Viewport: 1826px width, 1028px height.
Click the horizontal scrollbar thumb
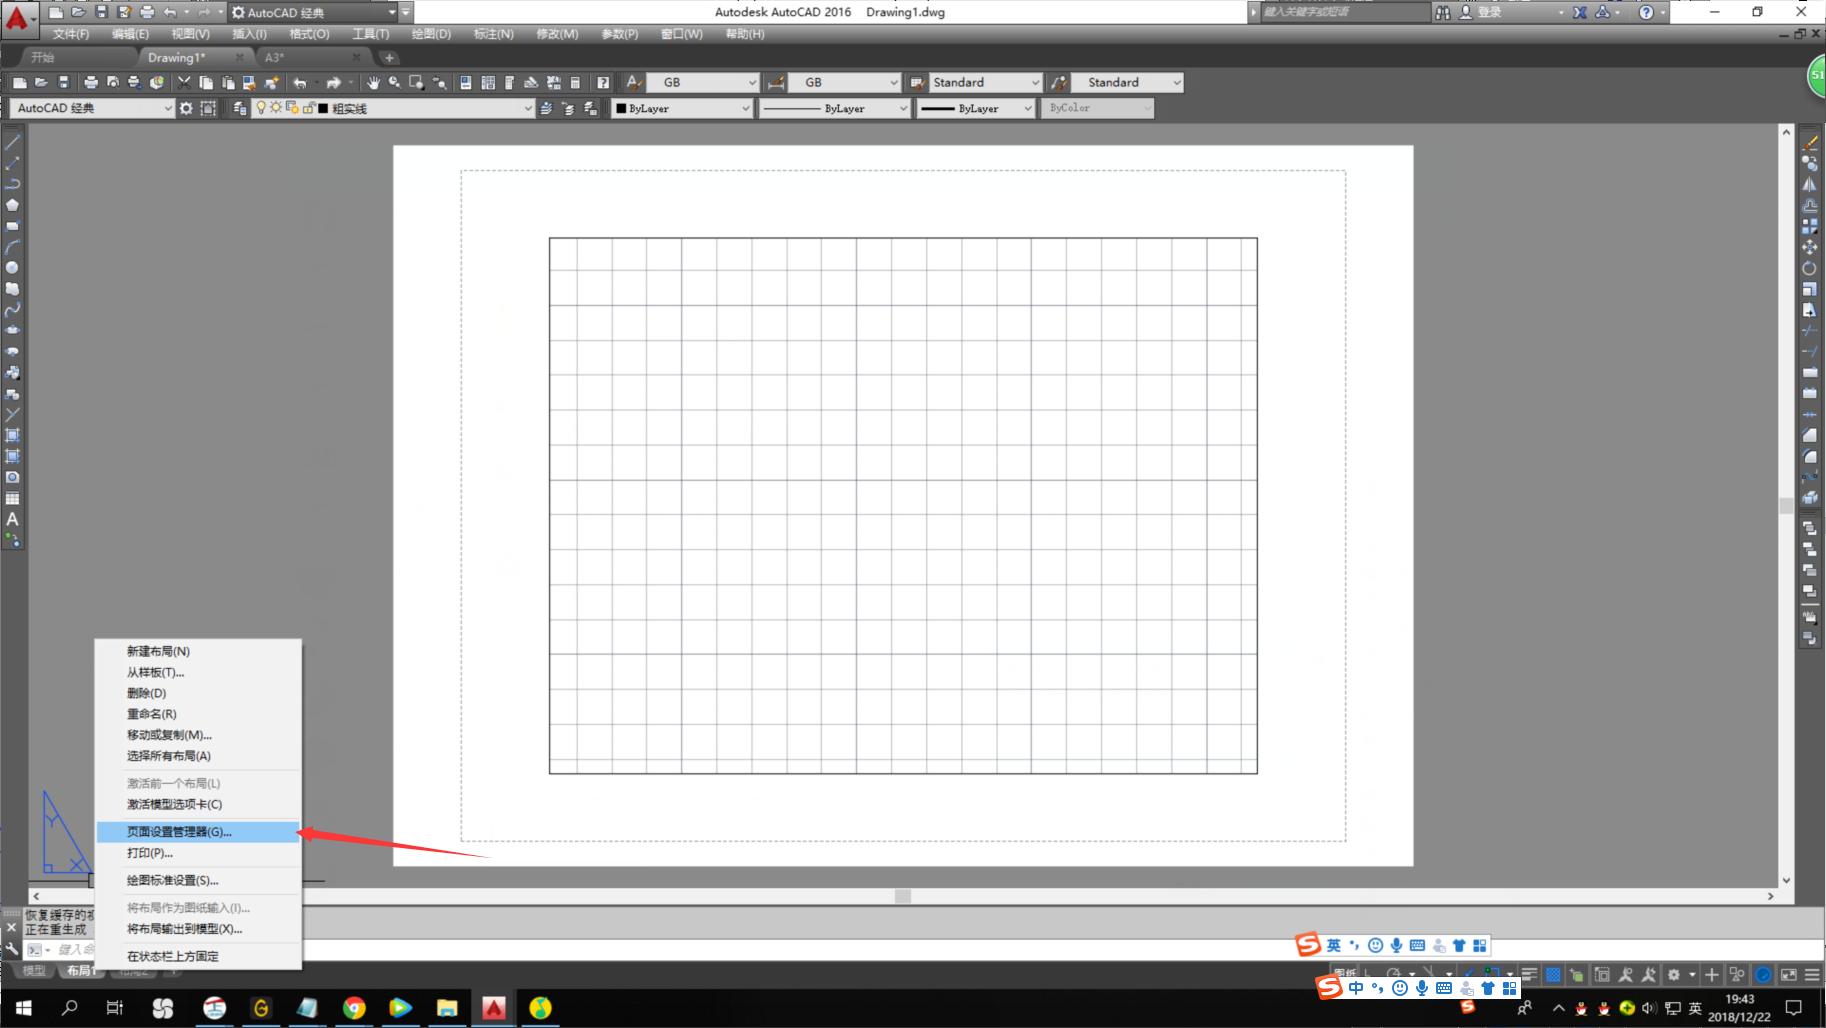[x=902, y=896]
